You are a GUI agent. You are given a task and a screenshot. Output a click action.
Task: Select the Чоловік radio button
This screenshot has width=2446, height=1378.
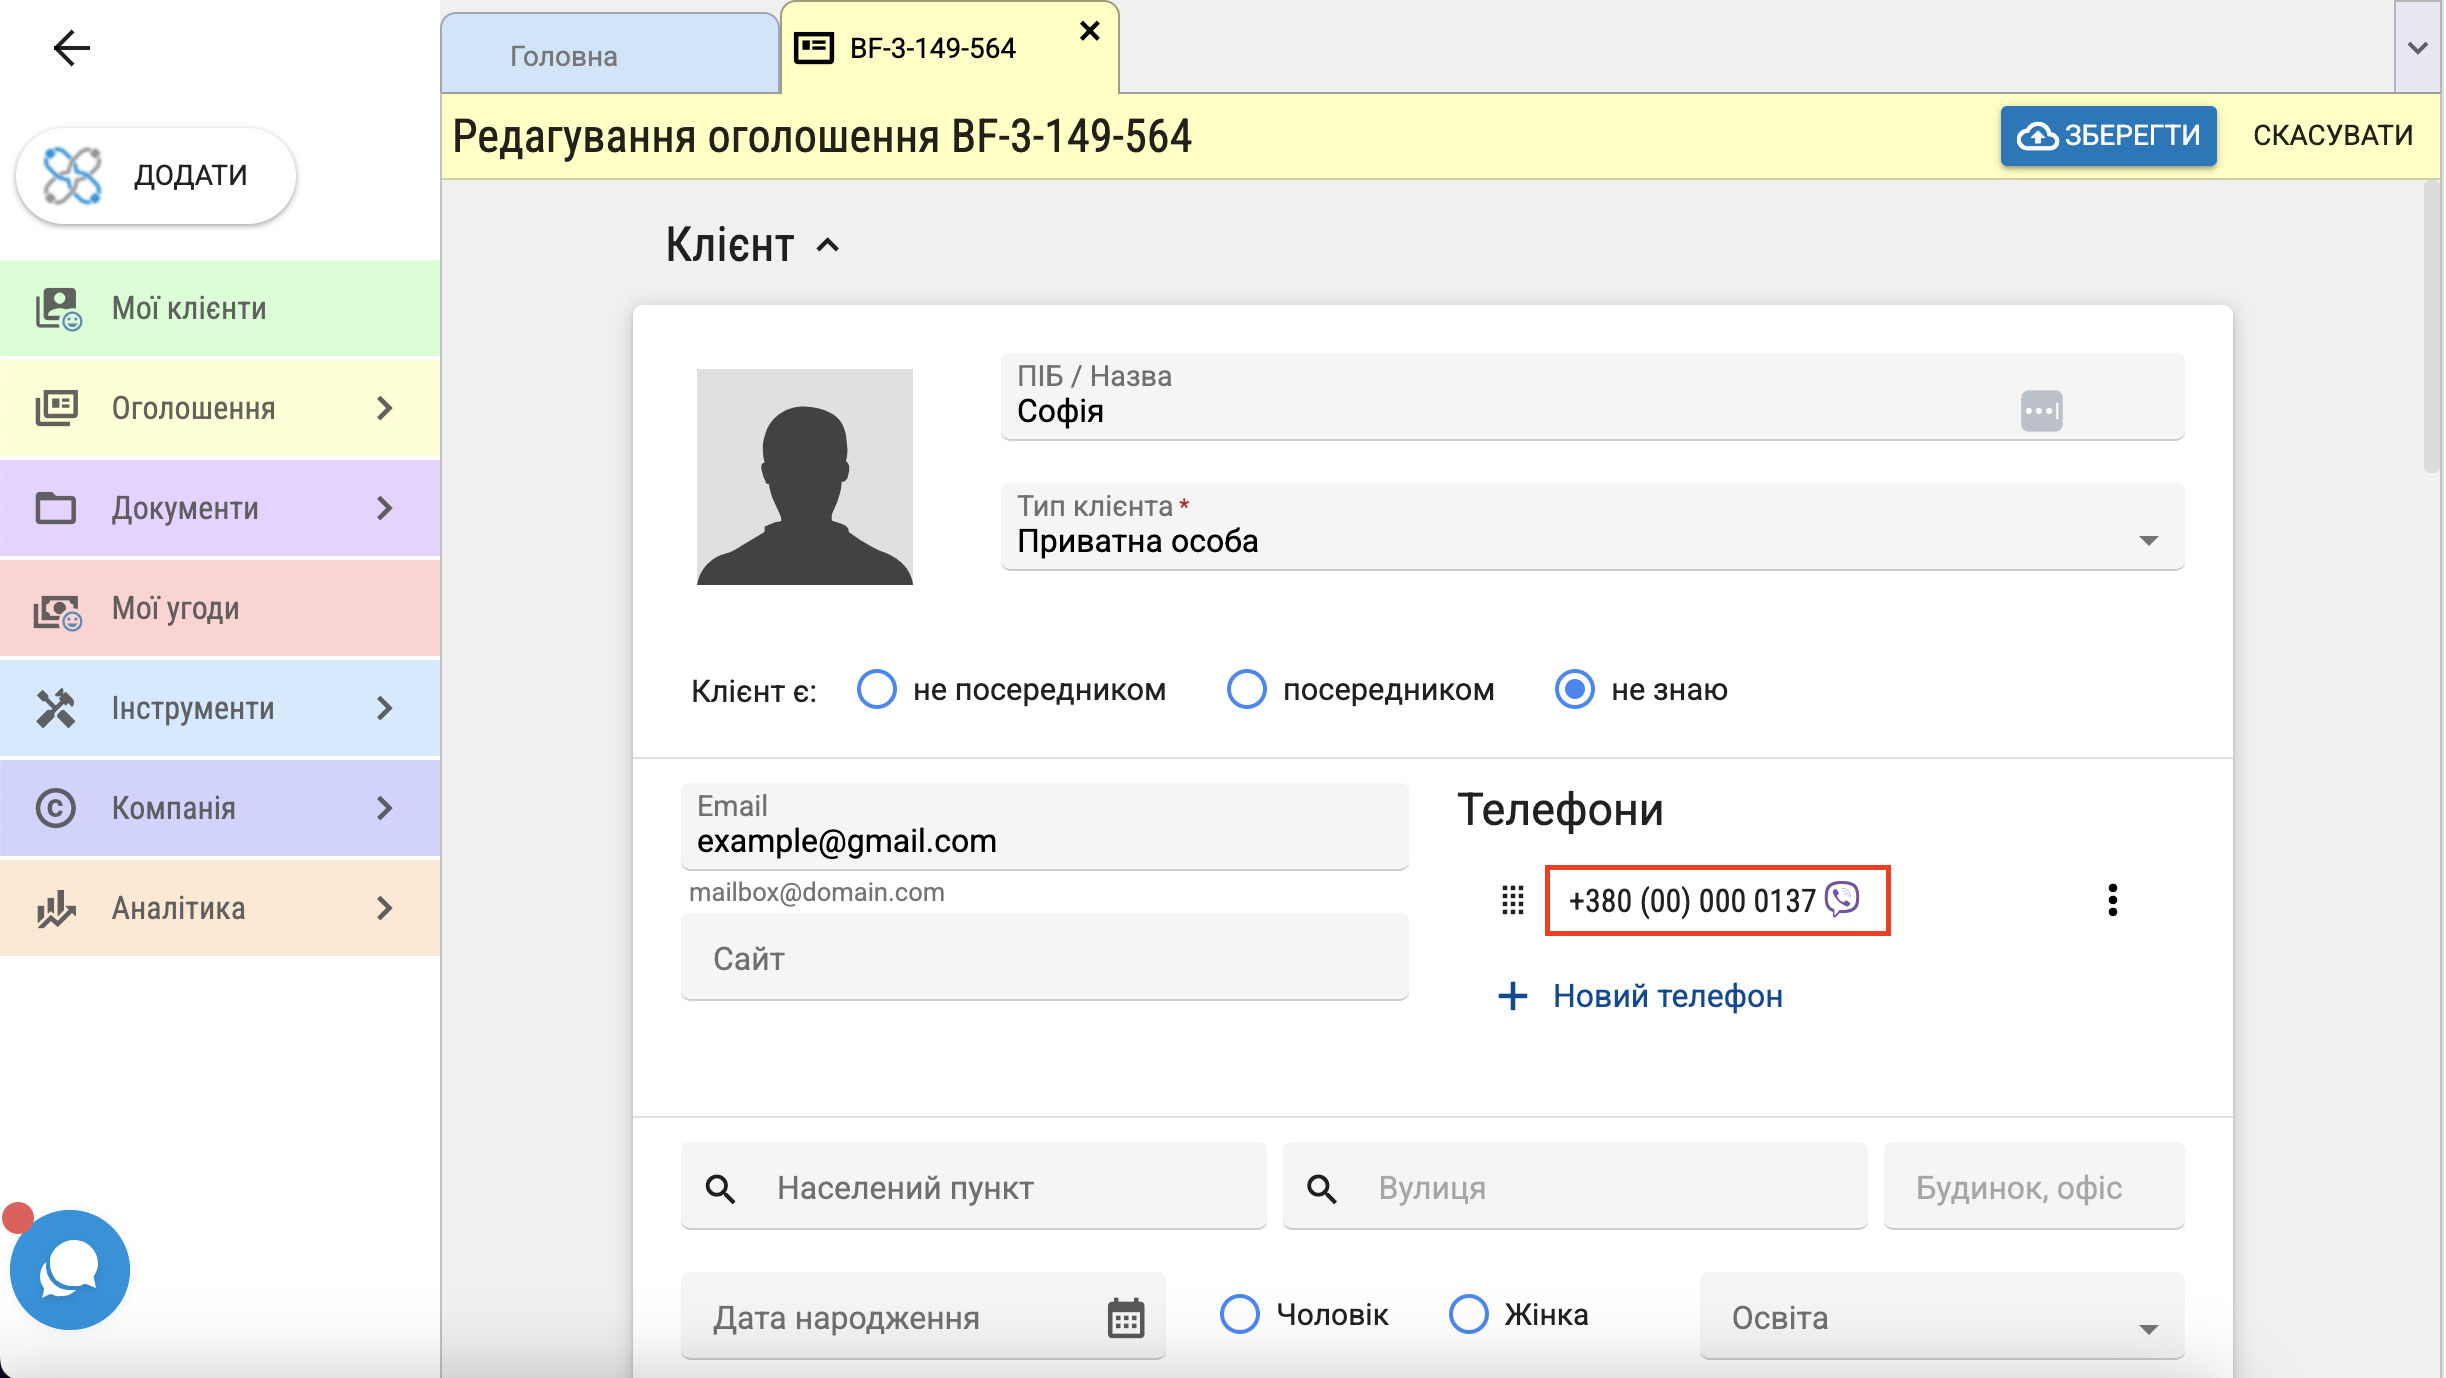[1240, 1314]
